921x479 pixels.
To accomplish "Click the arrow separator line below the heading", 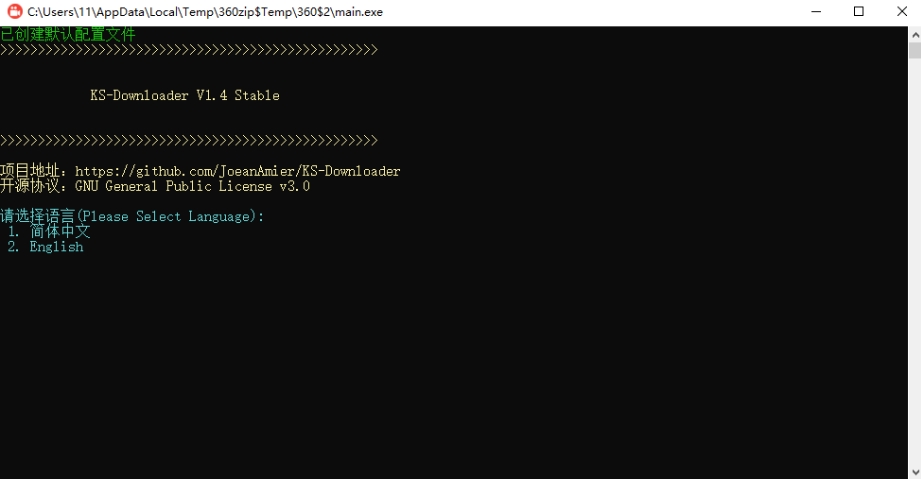I will 189,140.
